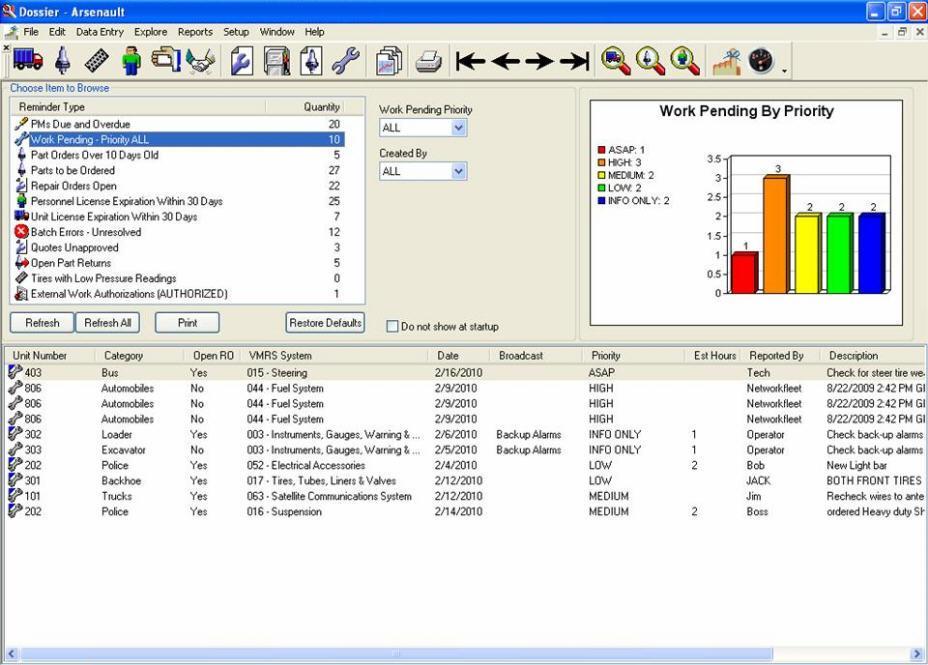The height and width of the screenshot is (665, 928).
Task: Click the chart with ribbon icon
Action: click(x=727, y=62)
